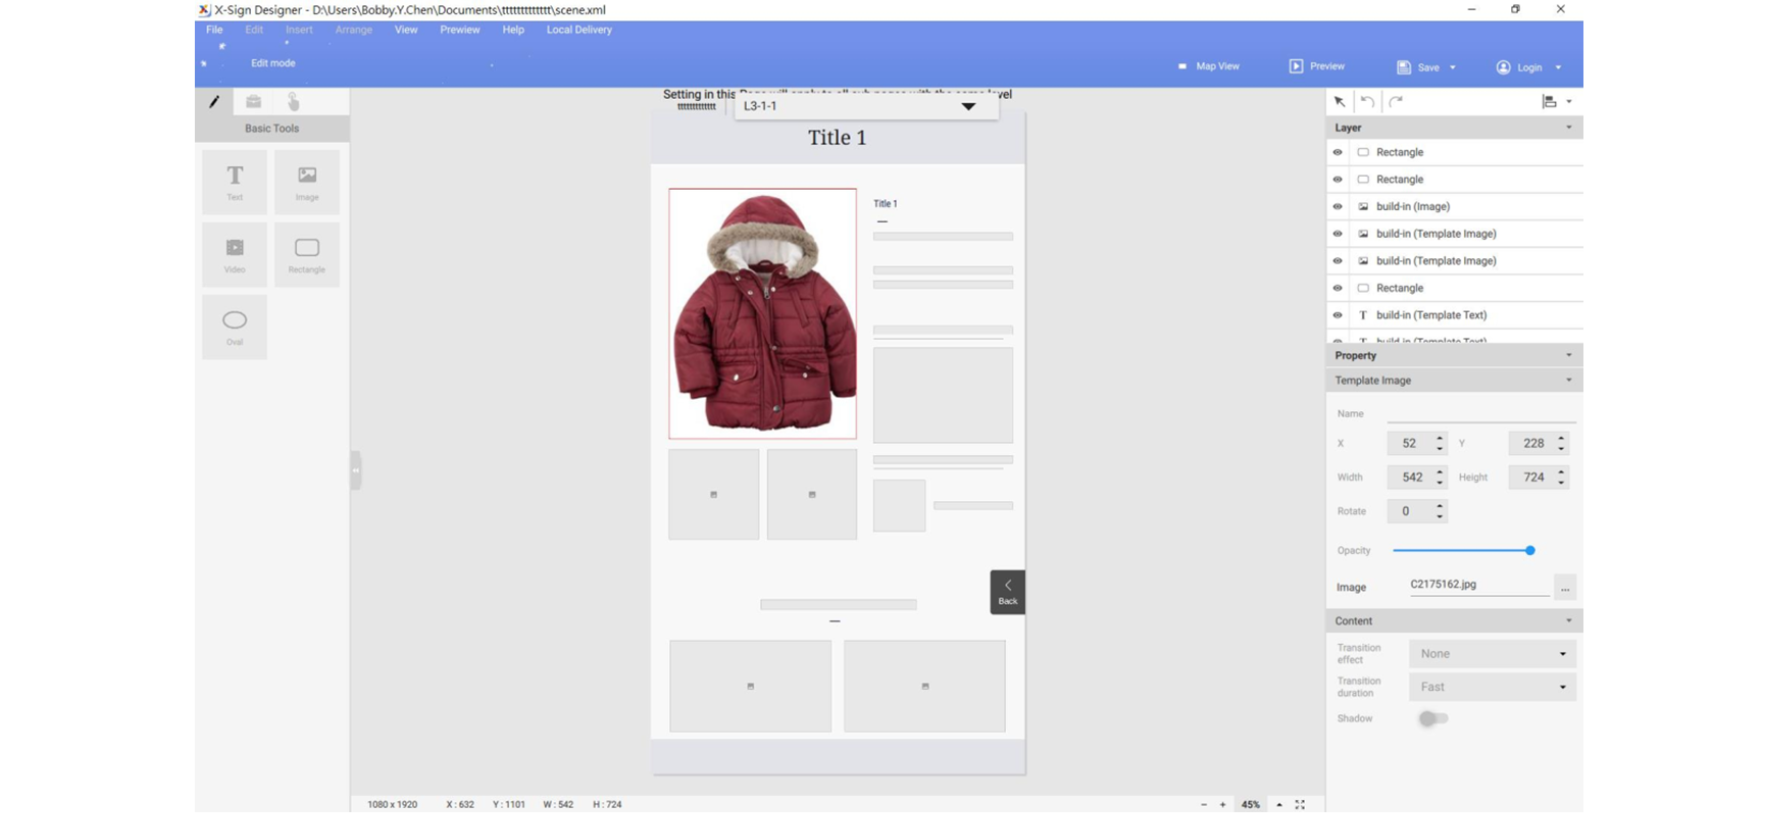Select the Oval tool
The width and height of the screenshot is (1766, 813).
point(234,326)
